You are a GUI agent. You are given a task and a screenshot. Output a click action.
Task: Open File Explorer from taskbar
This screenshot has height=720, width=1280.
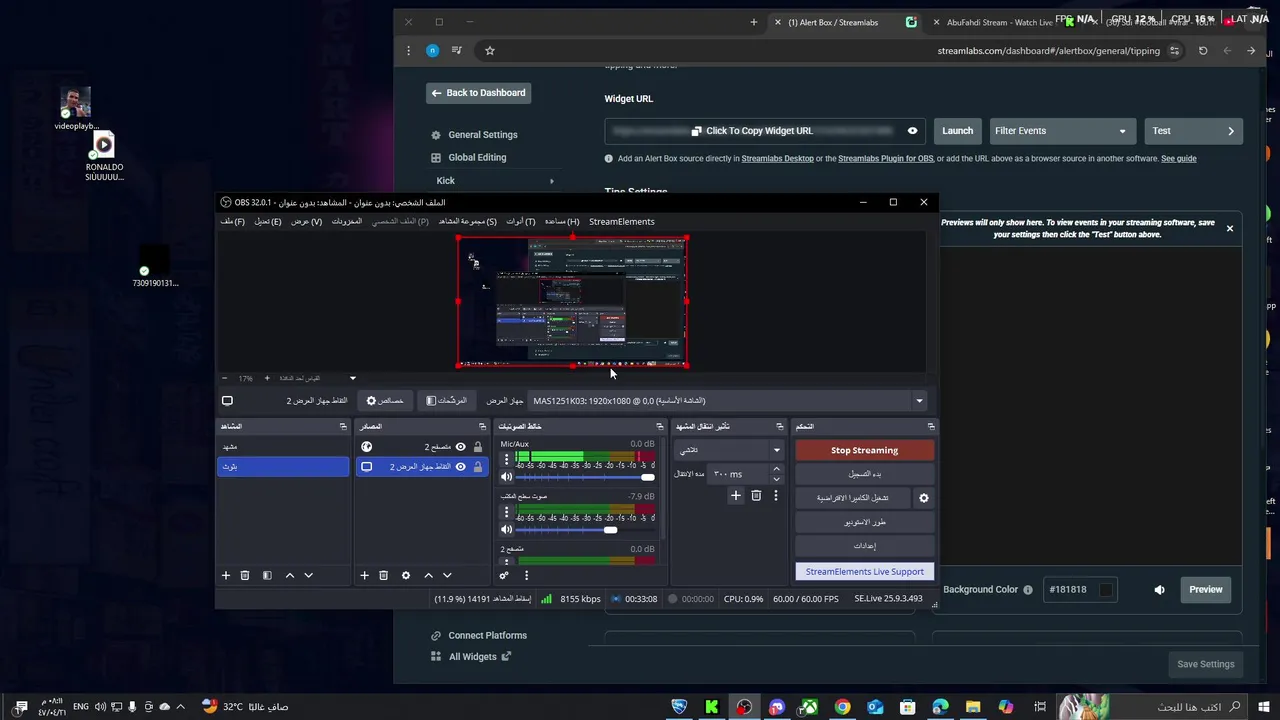point(973,707)
